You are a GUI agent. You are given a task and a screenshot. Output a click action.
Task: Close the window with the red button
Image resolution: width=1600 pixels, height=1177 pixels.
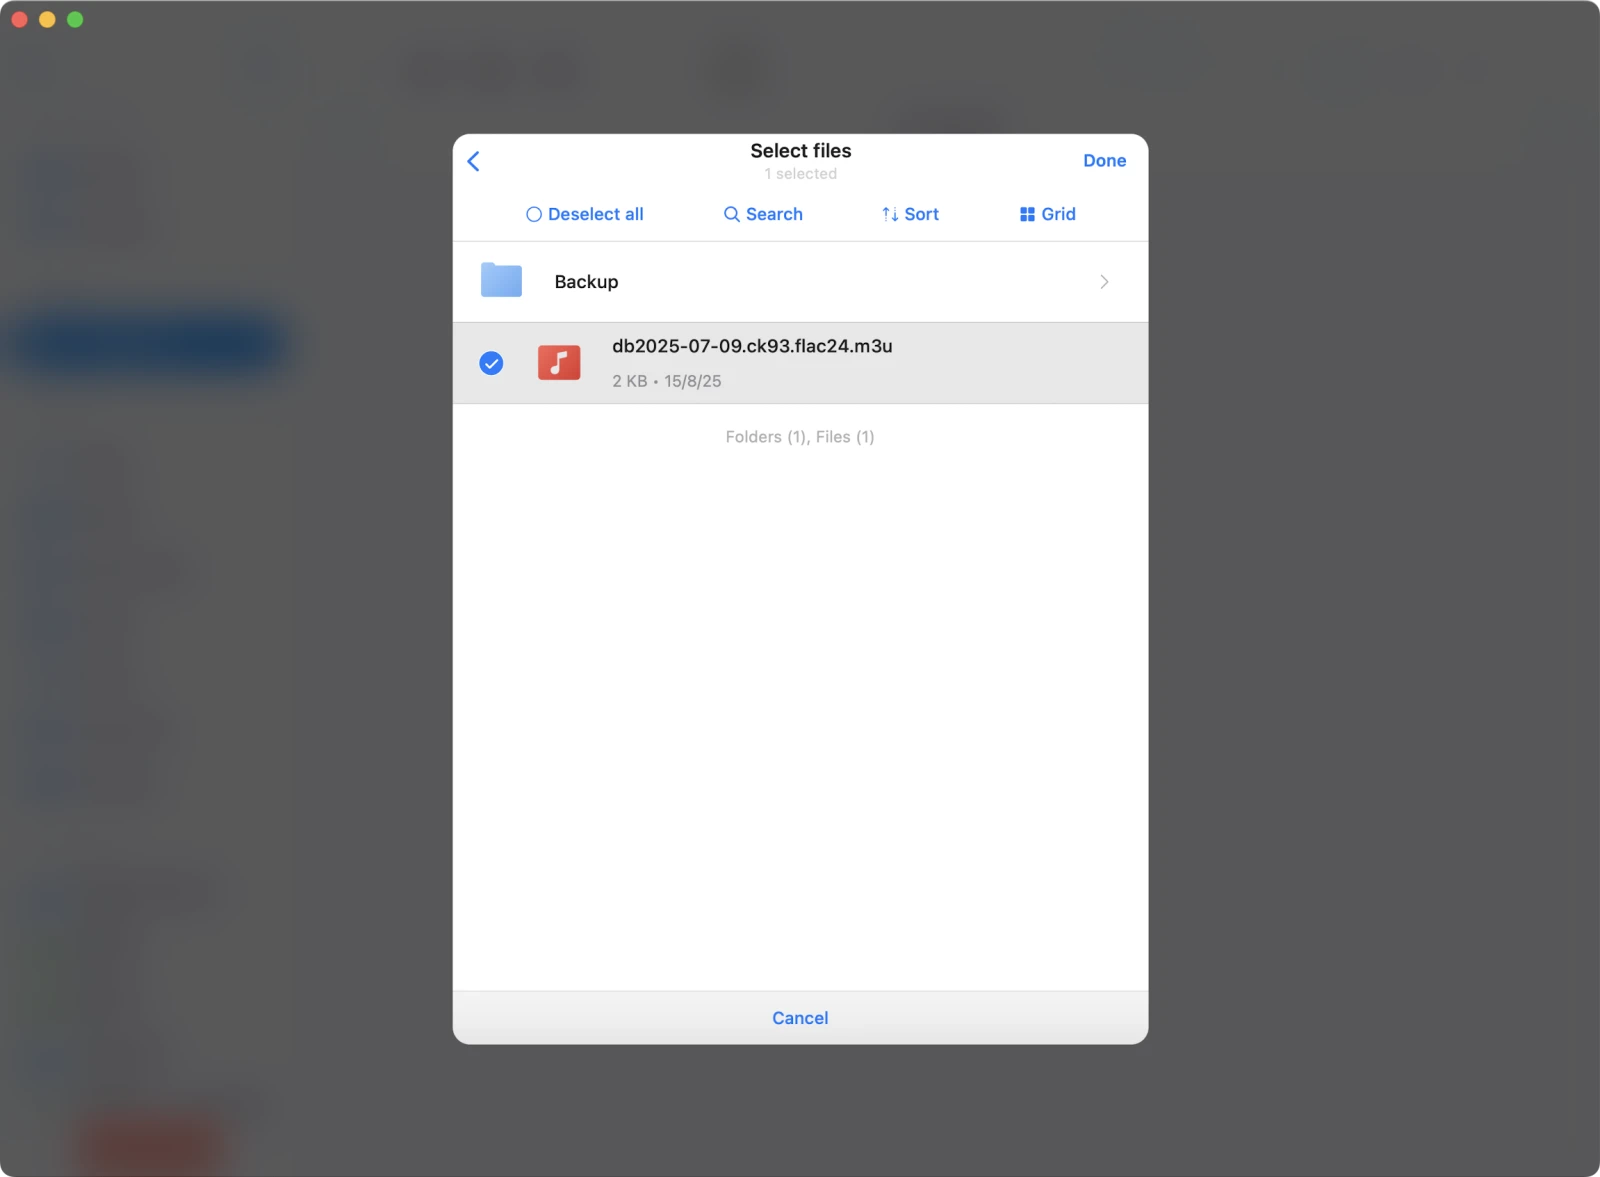[x=19, y=20]
